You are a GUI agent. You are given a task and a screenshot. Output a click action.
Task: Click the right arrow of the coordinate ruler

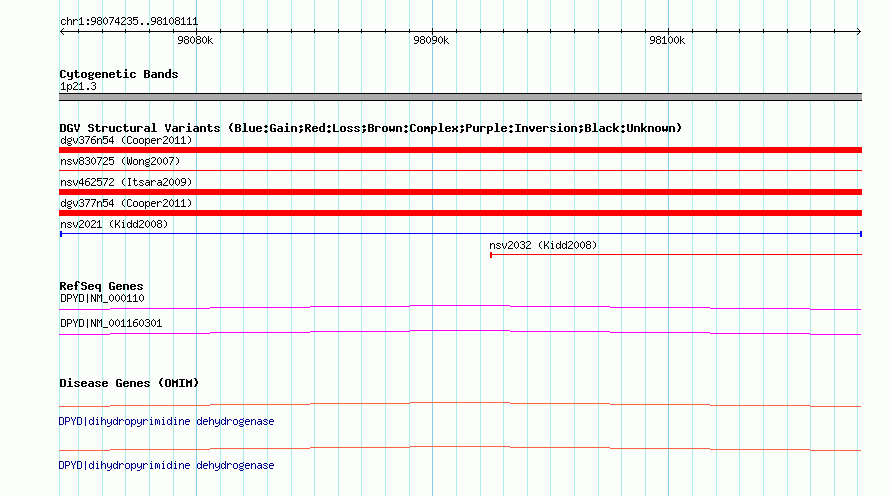point(858,32)
